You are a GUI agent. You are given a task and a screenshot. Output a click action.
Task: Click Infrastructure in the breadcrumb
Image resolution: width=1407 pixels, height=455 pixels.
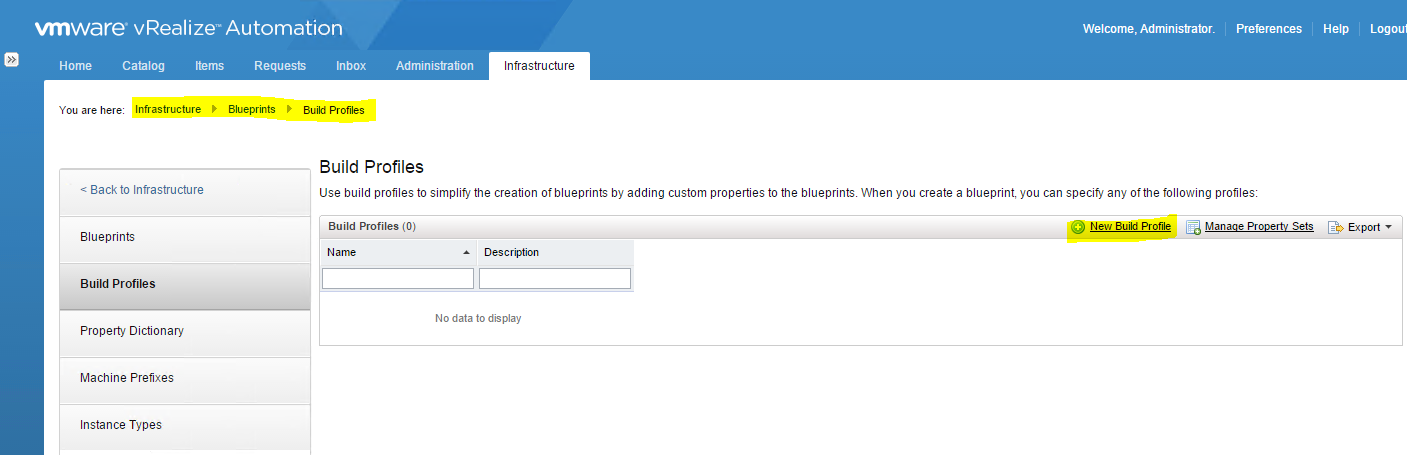[x=168, y=109]
